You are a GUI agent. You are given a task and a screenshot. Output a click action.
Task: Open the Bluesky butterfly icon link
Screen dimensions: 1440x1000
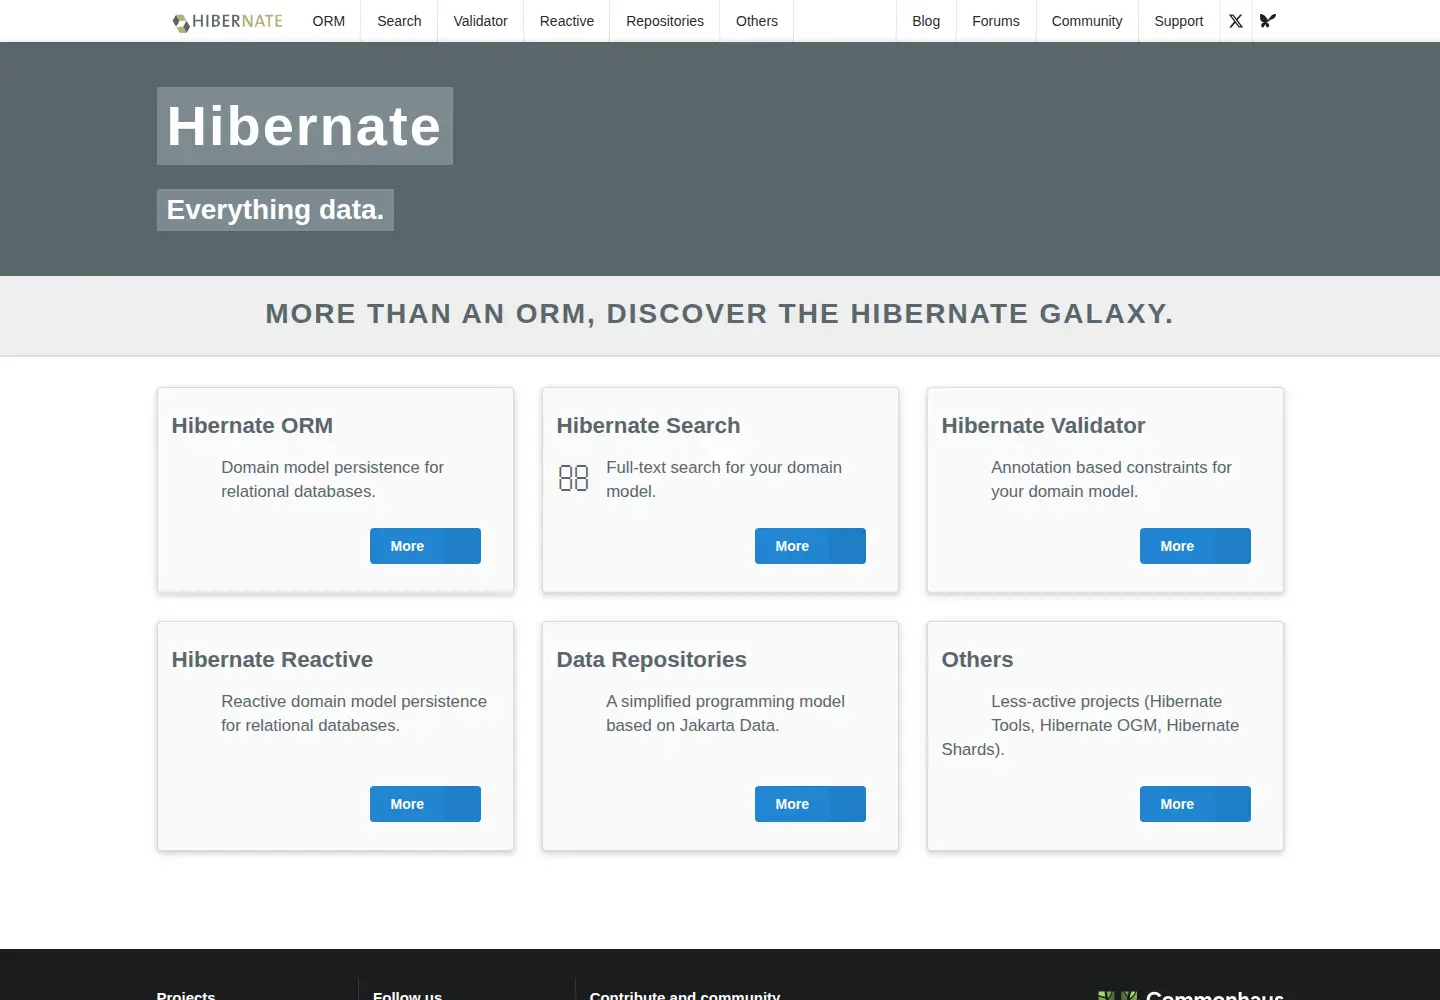pos(1268,21)
